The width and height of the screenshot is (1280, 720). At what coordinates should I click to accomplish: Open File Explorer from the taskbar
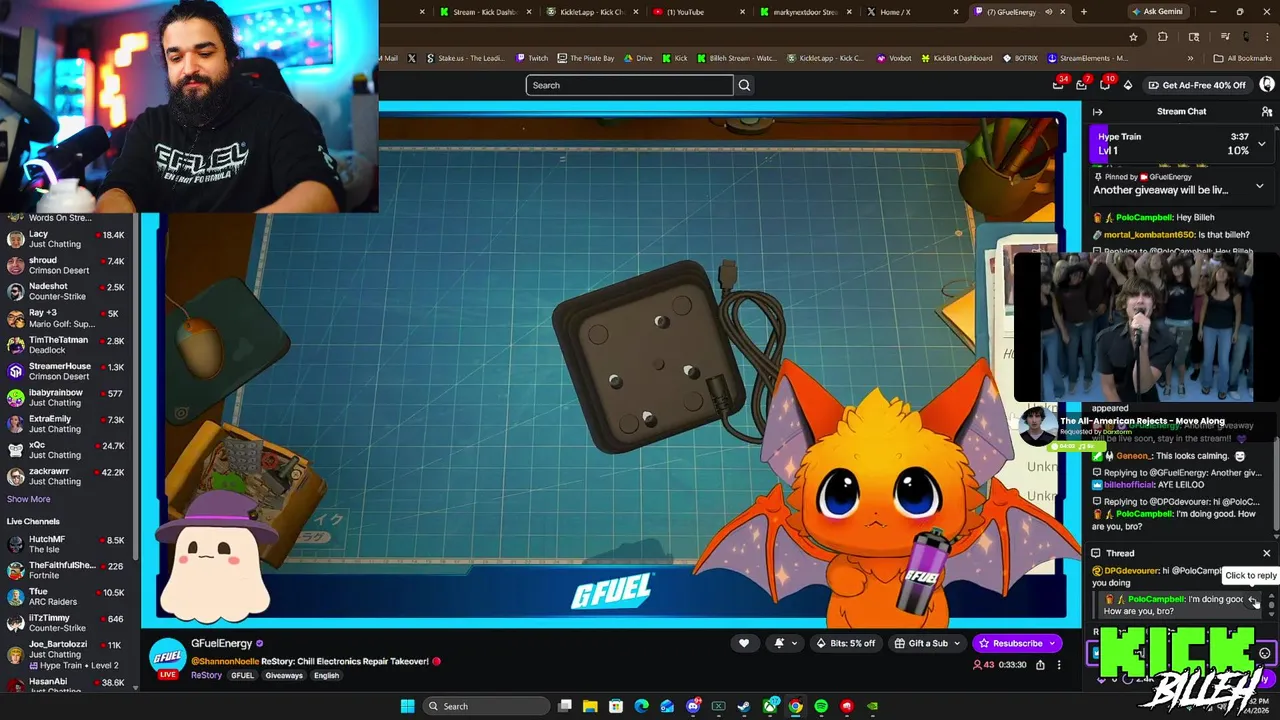pyautogui.click(x=590, y=706)
